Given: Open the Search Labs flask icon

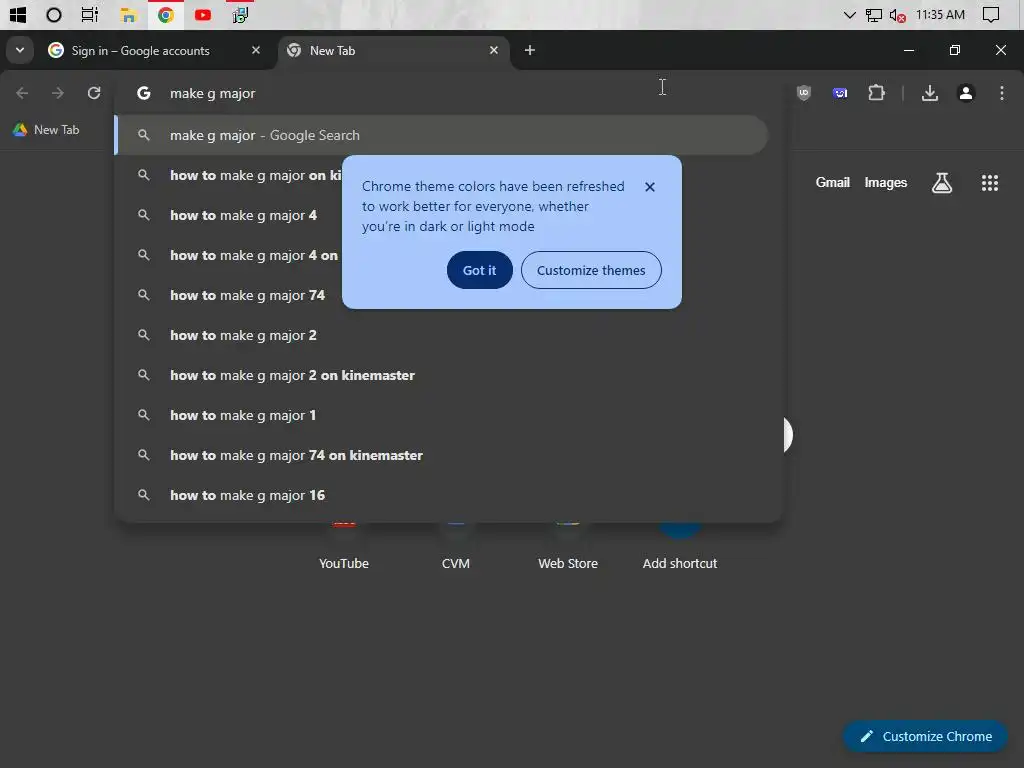Looking at the screenshot, I should [942, 183].
